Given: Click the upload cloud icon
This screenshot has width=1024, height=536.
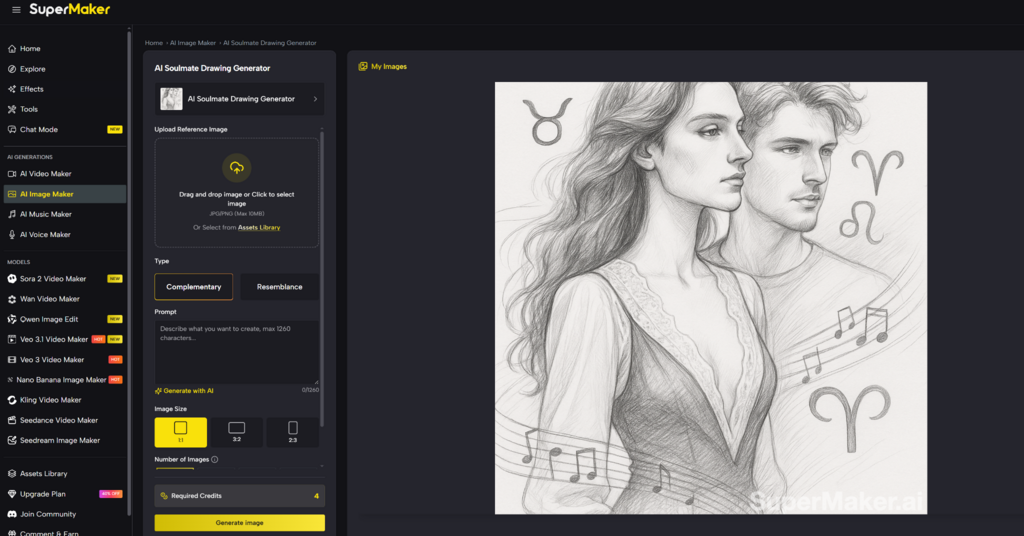Looking at the screenshot, I should pos(237,167).
